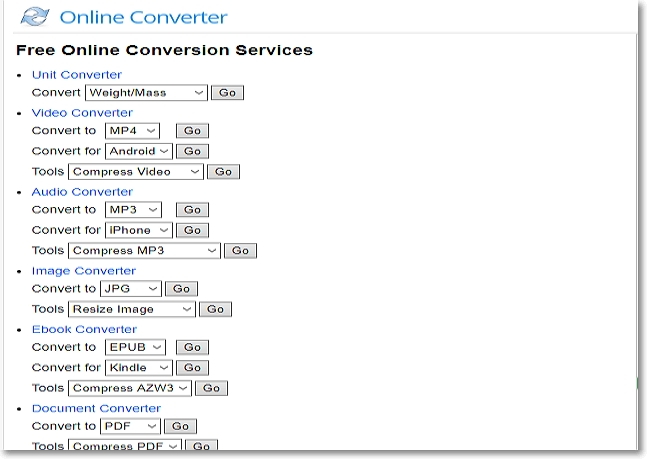Image resolution: width=647 pixels, height=459 pixels.
Task: Open the Android device dropdown
Action: pos(139,151)
